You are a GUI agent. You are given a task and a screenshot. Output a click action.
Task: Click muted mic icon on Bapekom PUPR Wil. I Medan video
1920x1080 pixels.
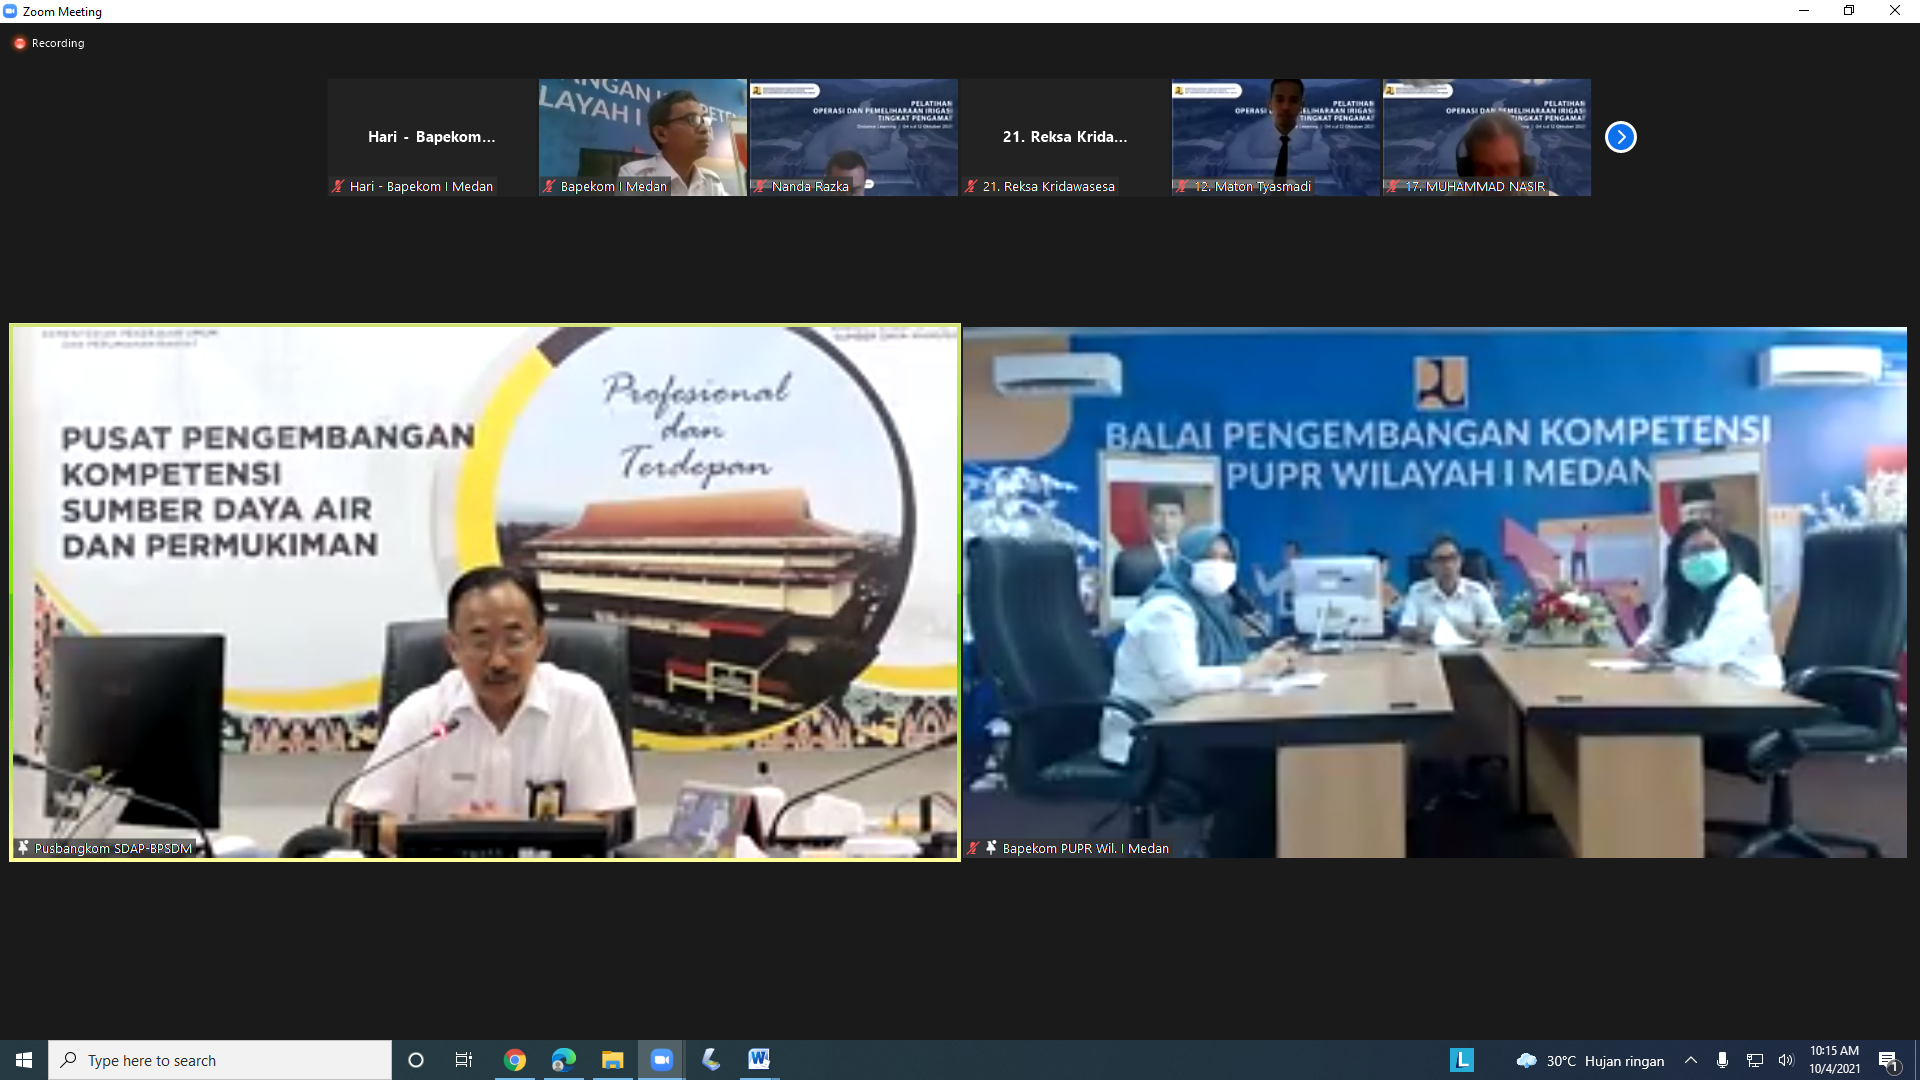click(973, 848)
